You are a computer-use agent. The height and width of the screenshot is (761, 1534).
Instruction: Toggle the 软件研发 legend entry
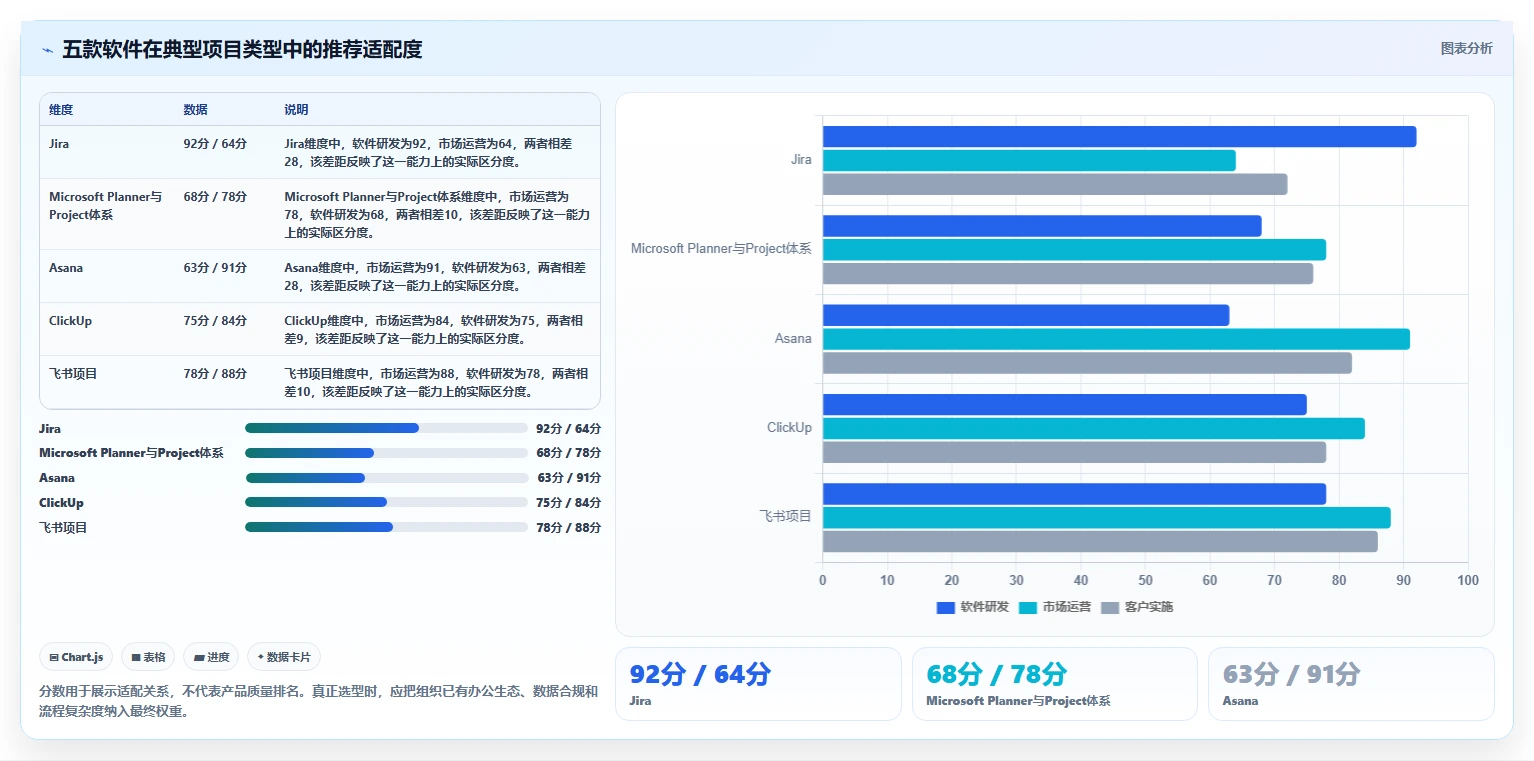[973, 607]
